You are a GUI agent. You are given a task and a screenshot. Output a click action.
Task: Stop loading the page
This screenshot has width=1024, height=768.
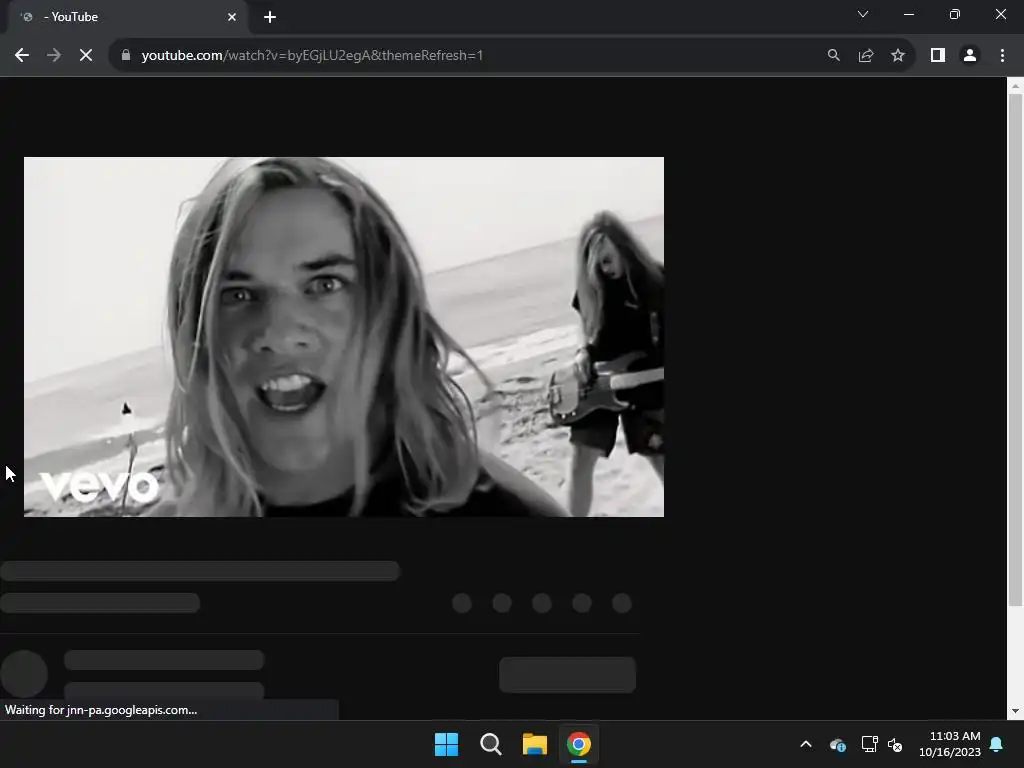(x=86, y=56)
